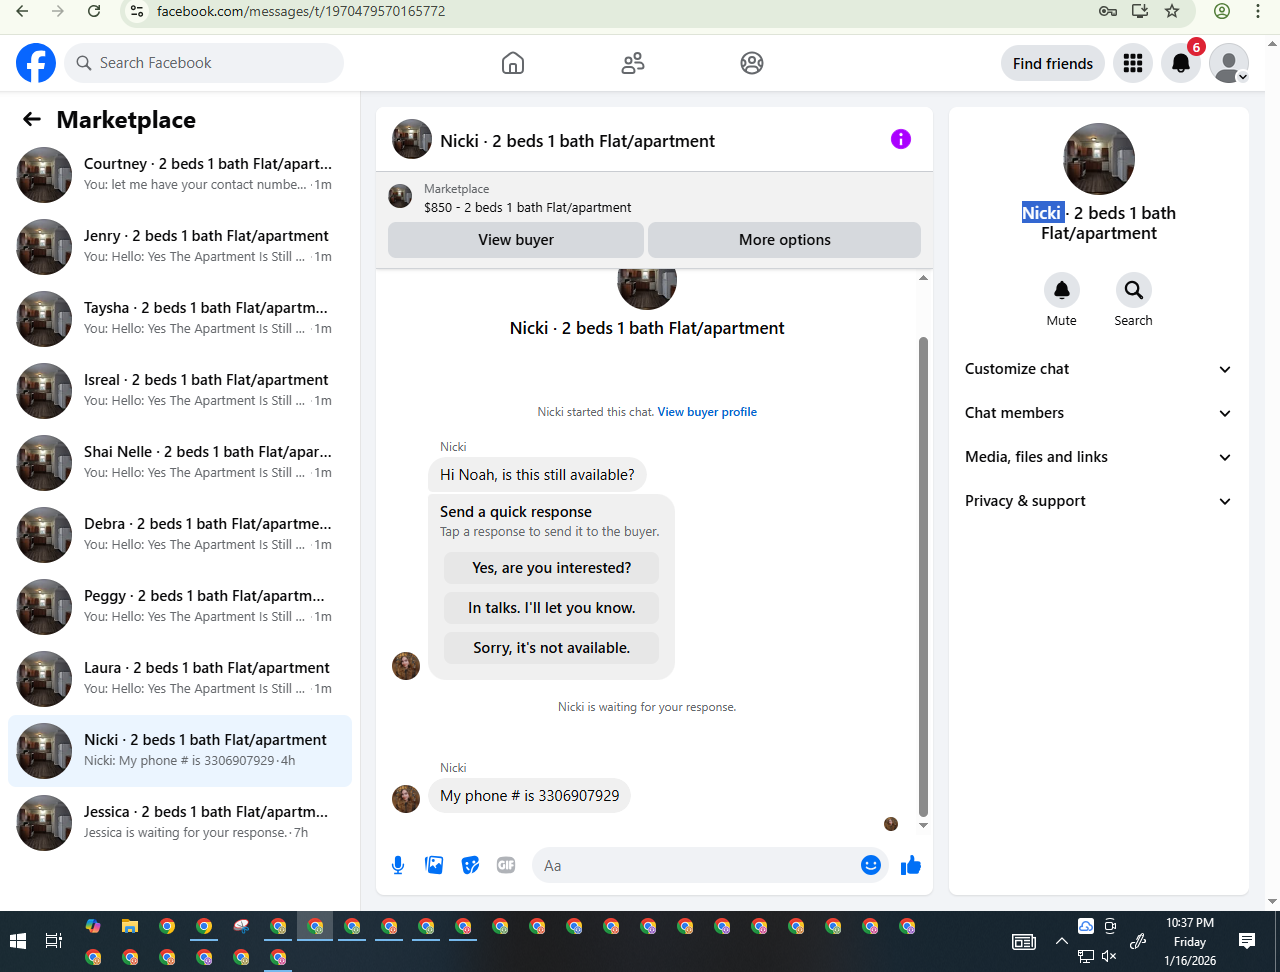The width and height of the screenshot is (1280, 972).
Task: Open the account profile avatar menu
Action: 1229,63
